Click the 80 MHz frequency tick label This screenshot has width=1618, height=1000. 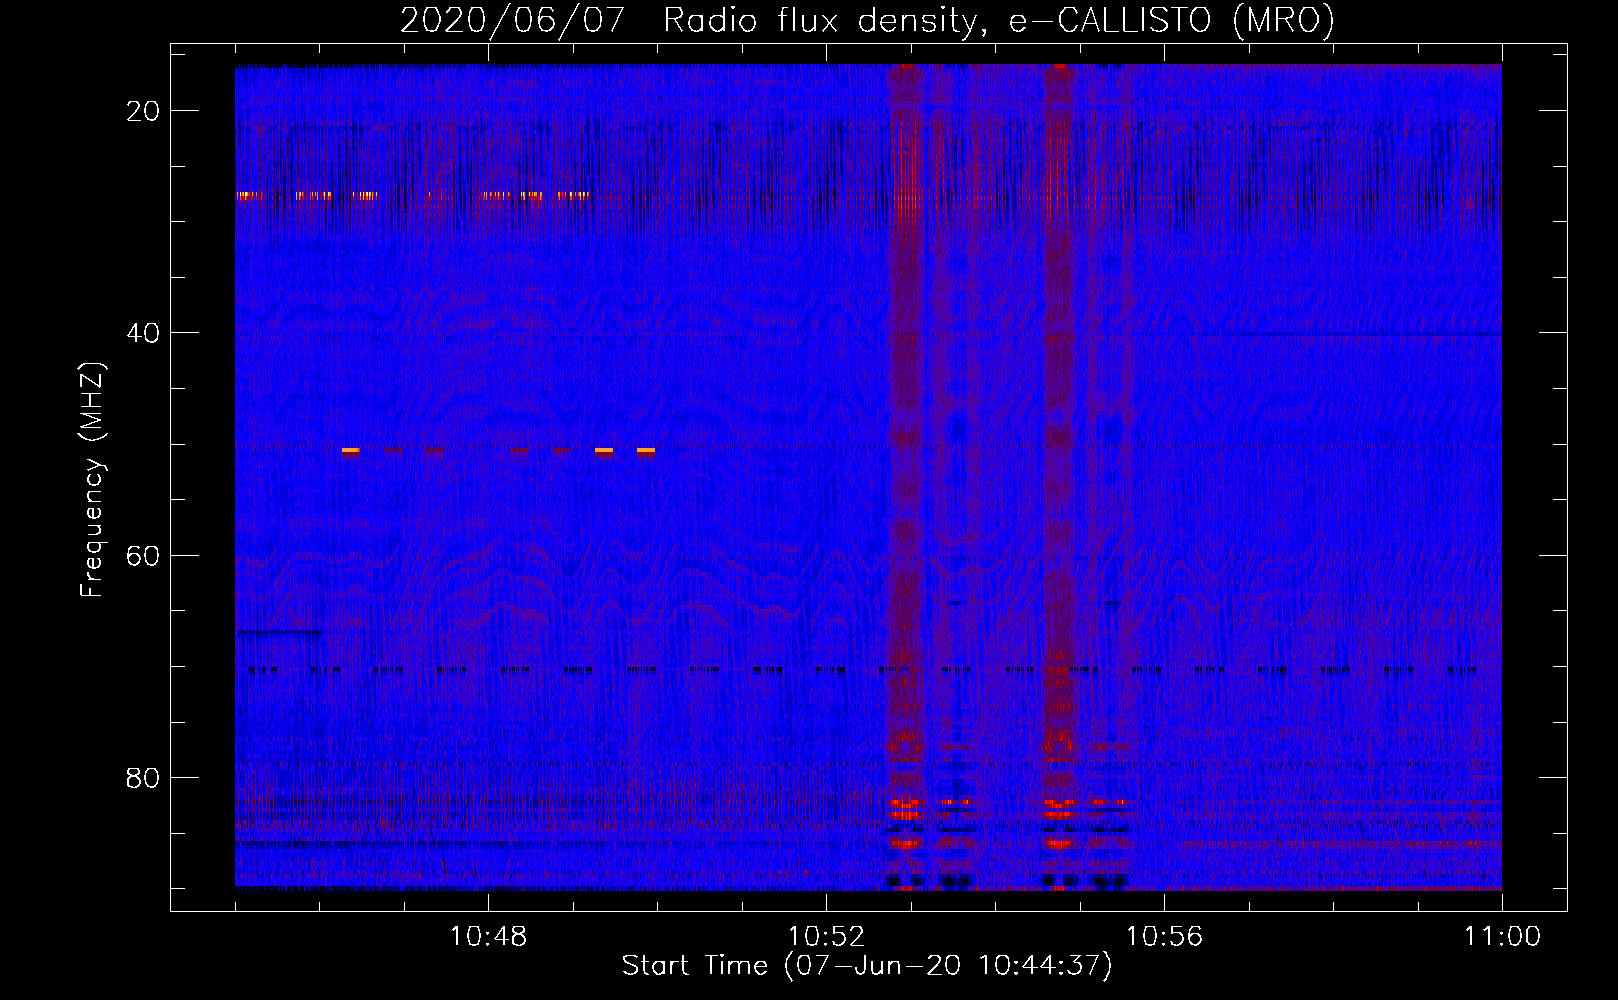tap(143, 777)
